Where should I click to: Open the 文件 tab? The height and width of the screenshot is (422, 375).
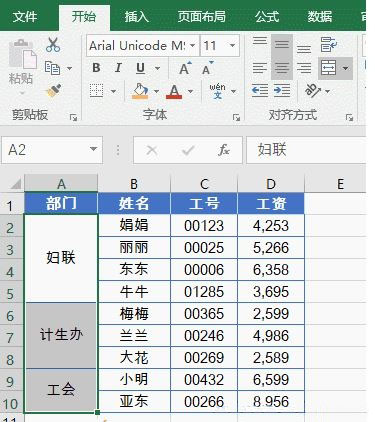pyautogui.click(x=24, y=17)
